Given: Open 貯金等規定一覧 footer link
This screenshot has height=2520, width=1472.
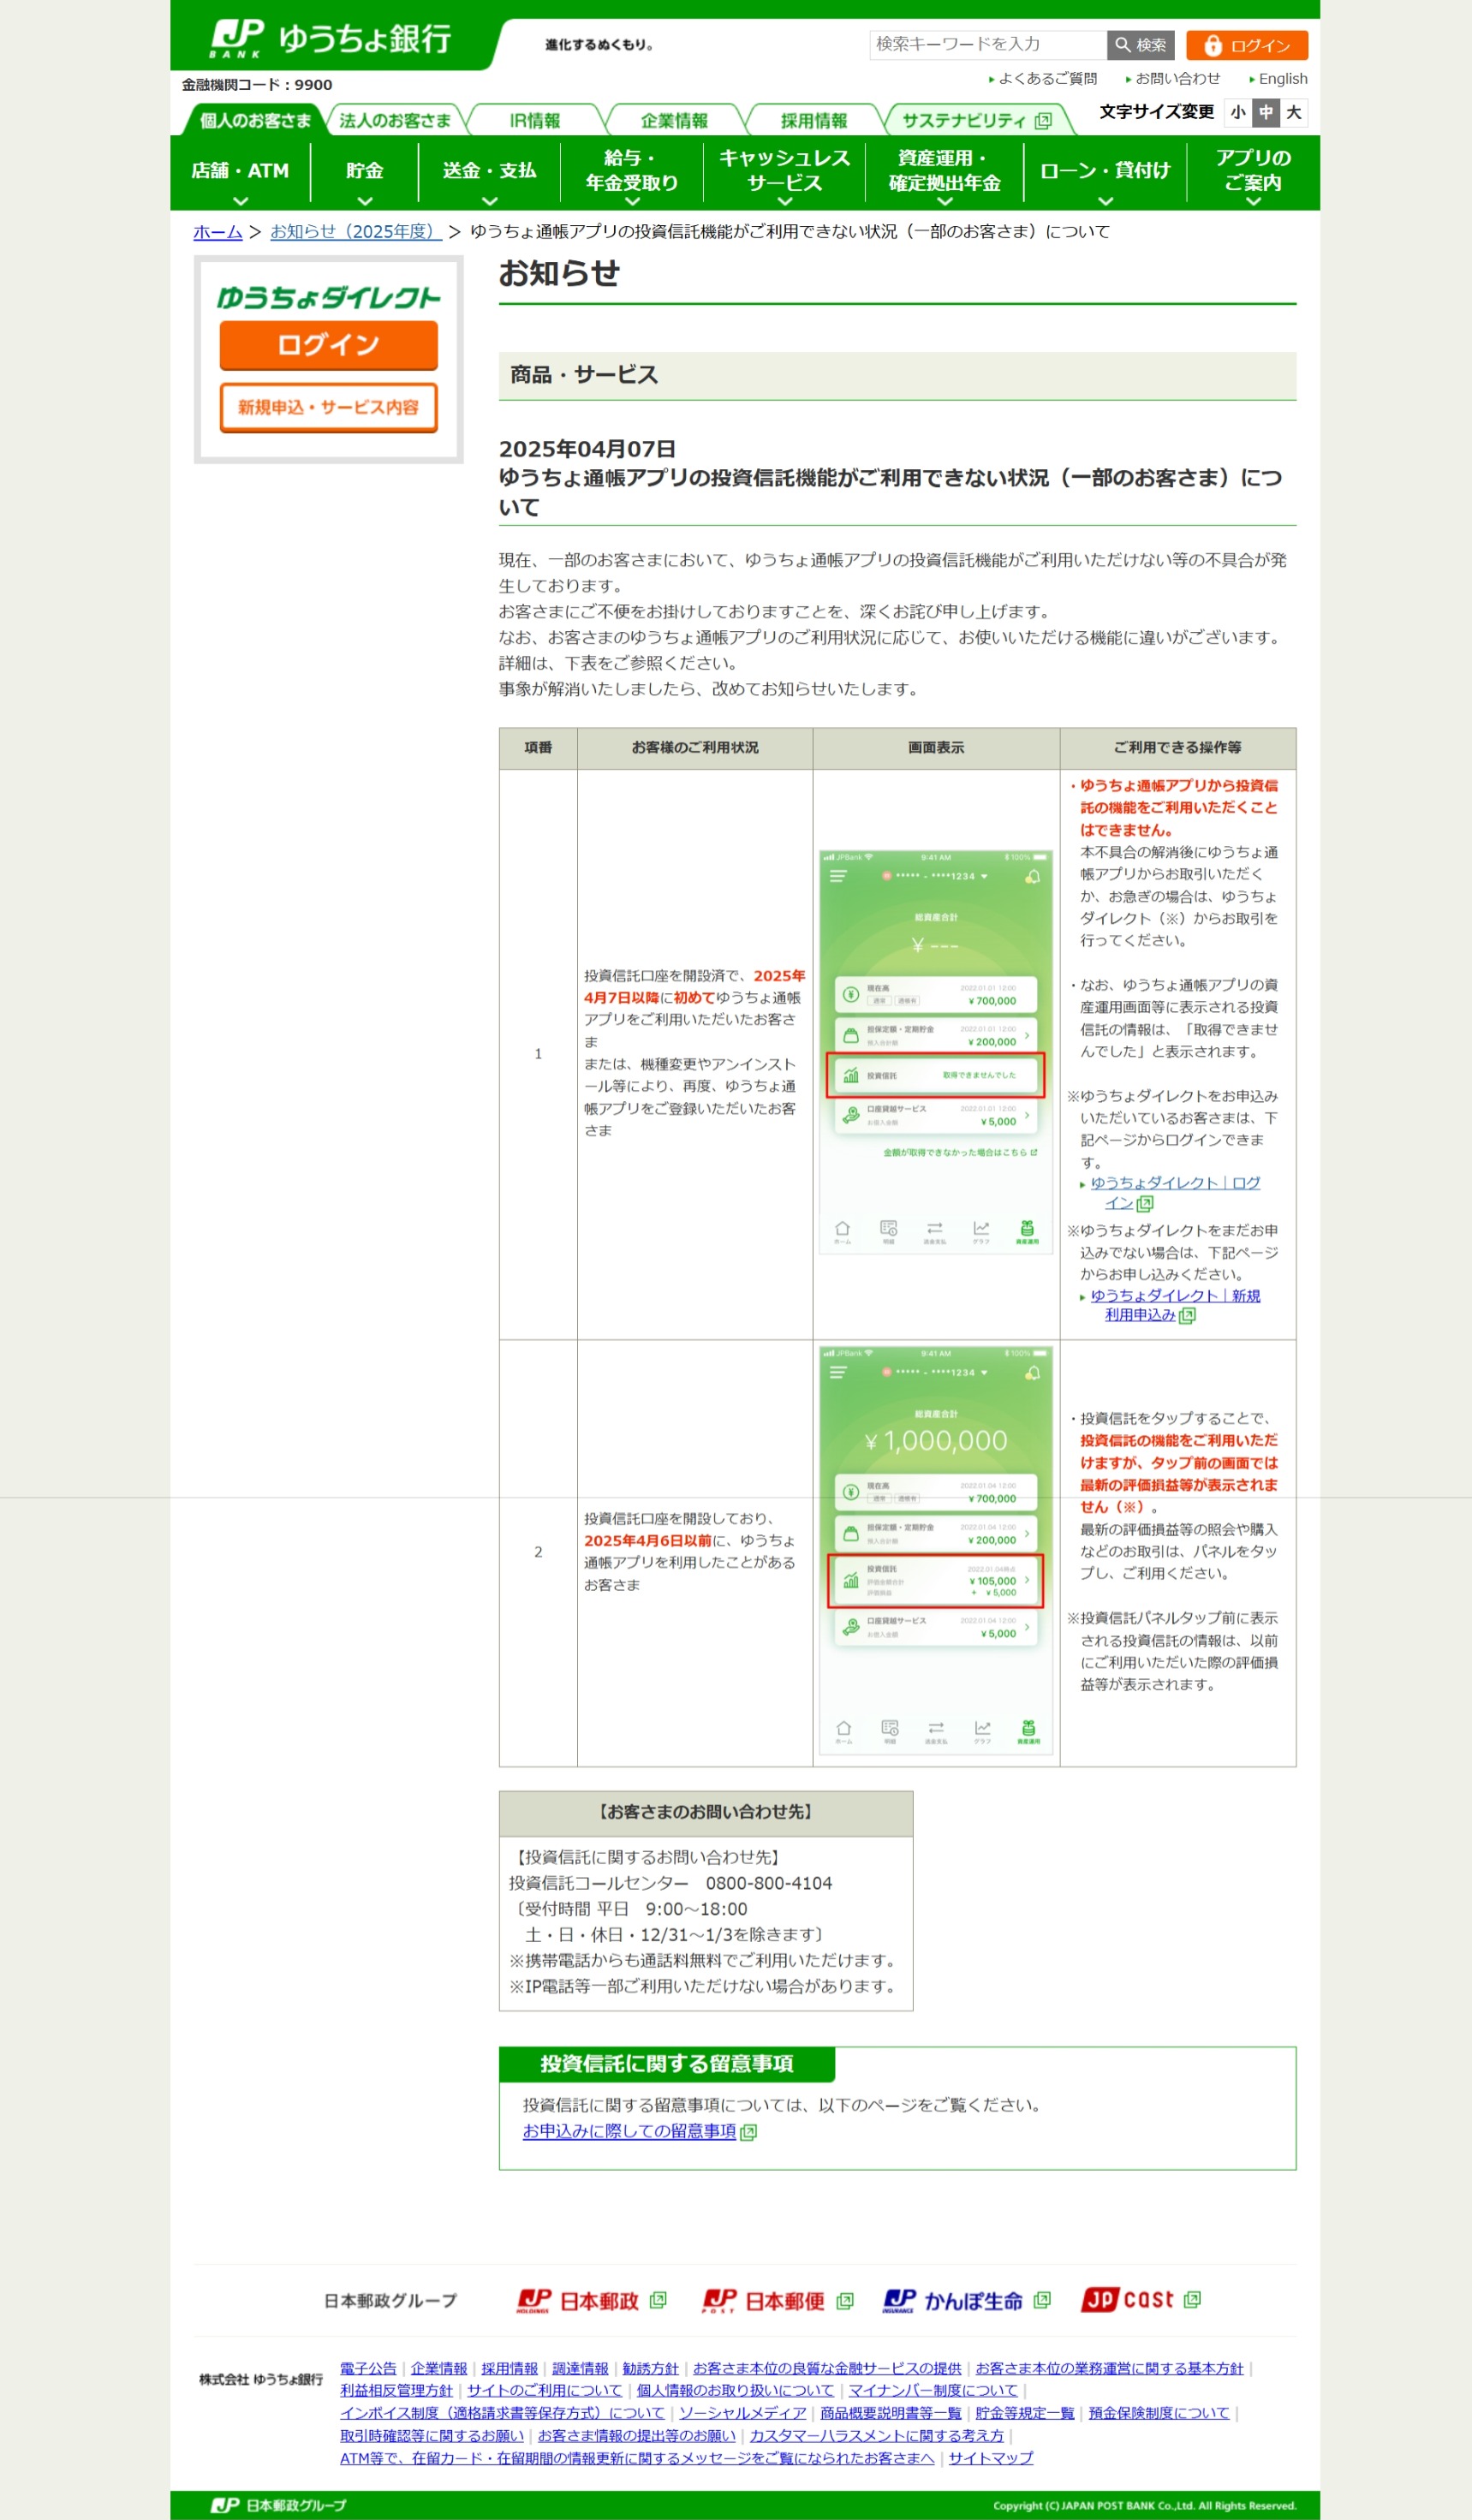Looking at the screenshot, I should [x=1025, y=2413].
